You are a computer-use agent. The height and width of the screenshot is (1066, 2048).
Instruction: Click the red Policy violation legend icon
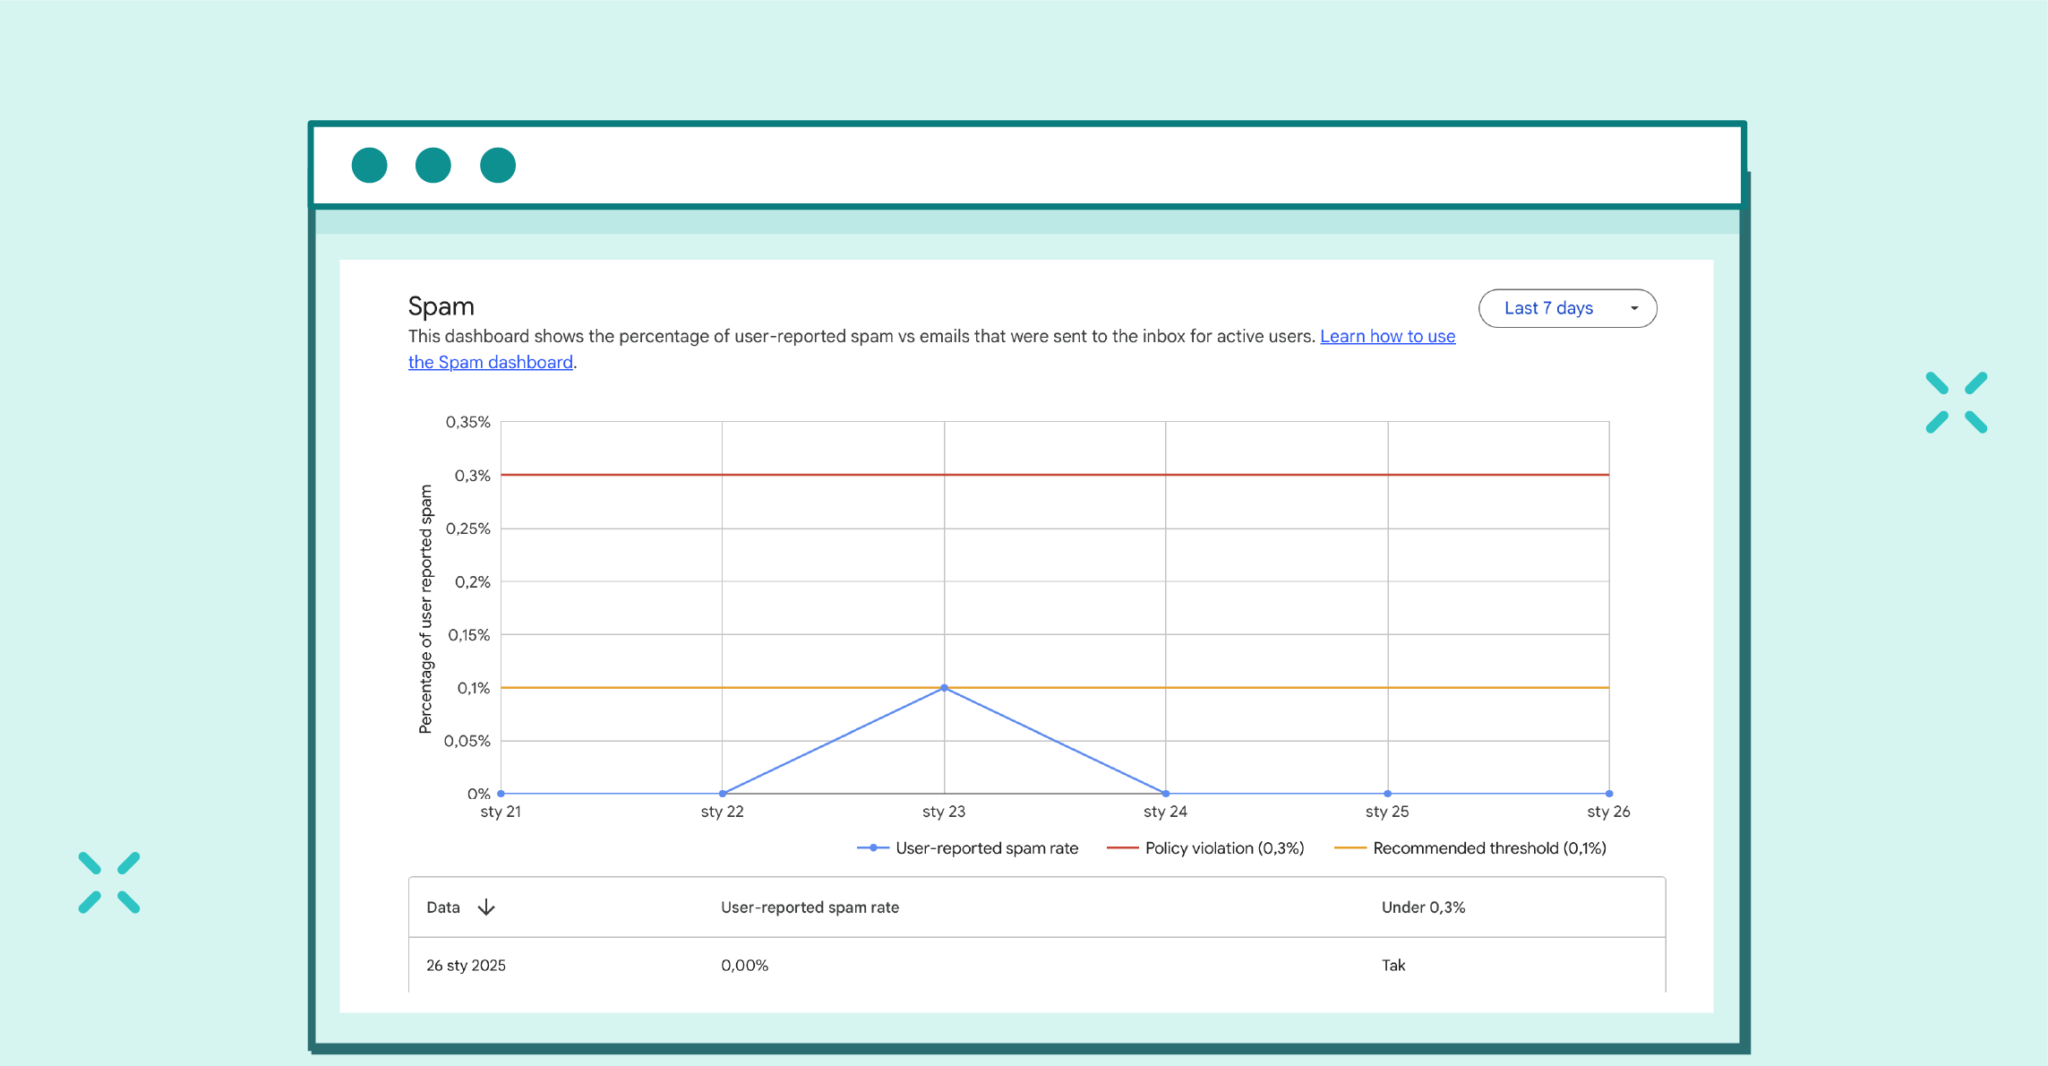[x=1122, y=847]
